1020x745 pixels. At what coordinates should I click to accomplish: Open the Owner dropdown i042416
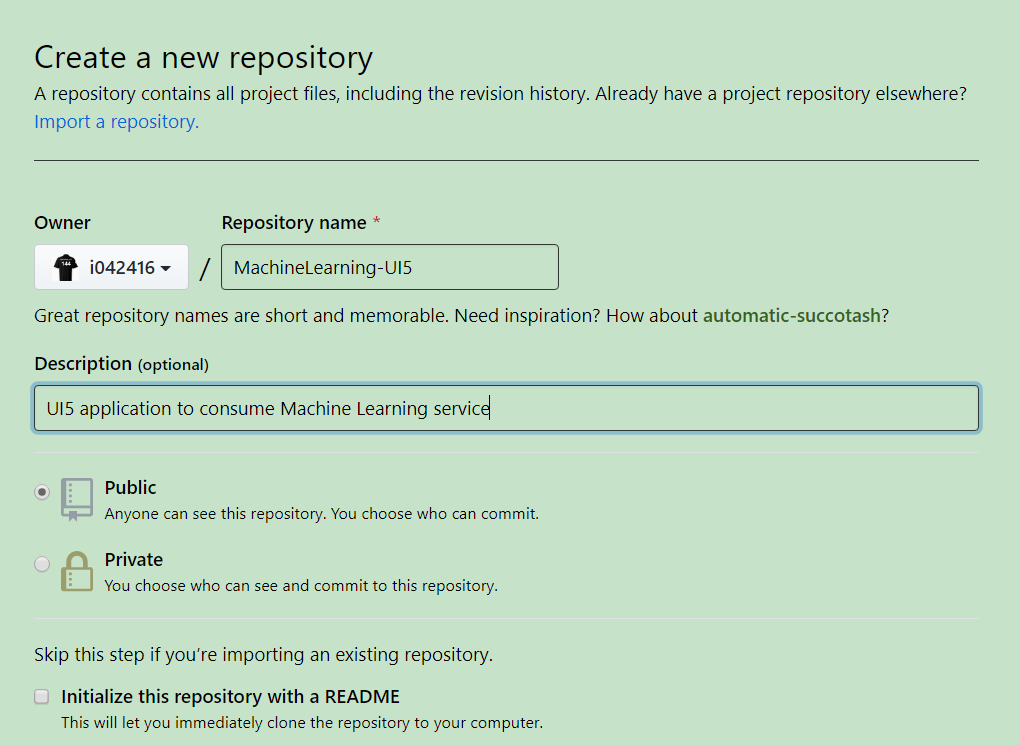(x=111, y=267)
